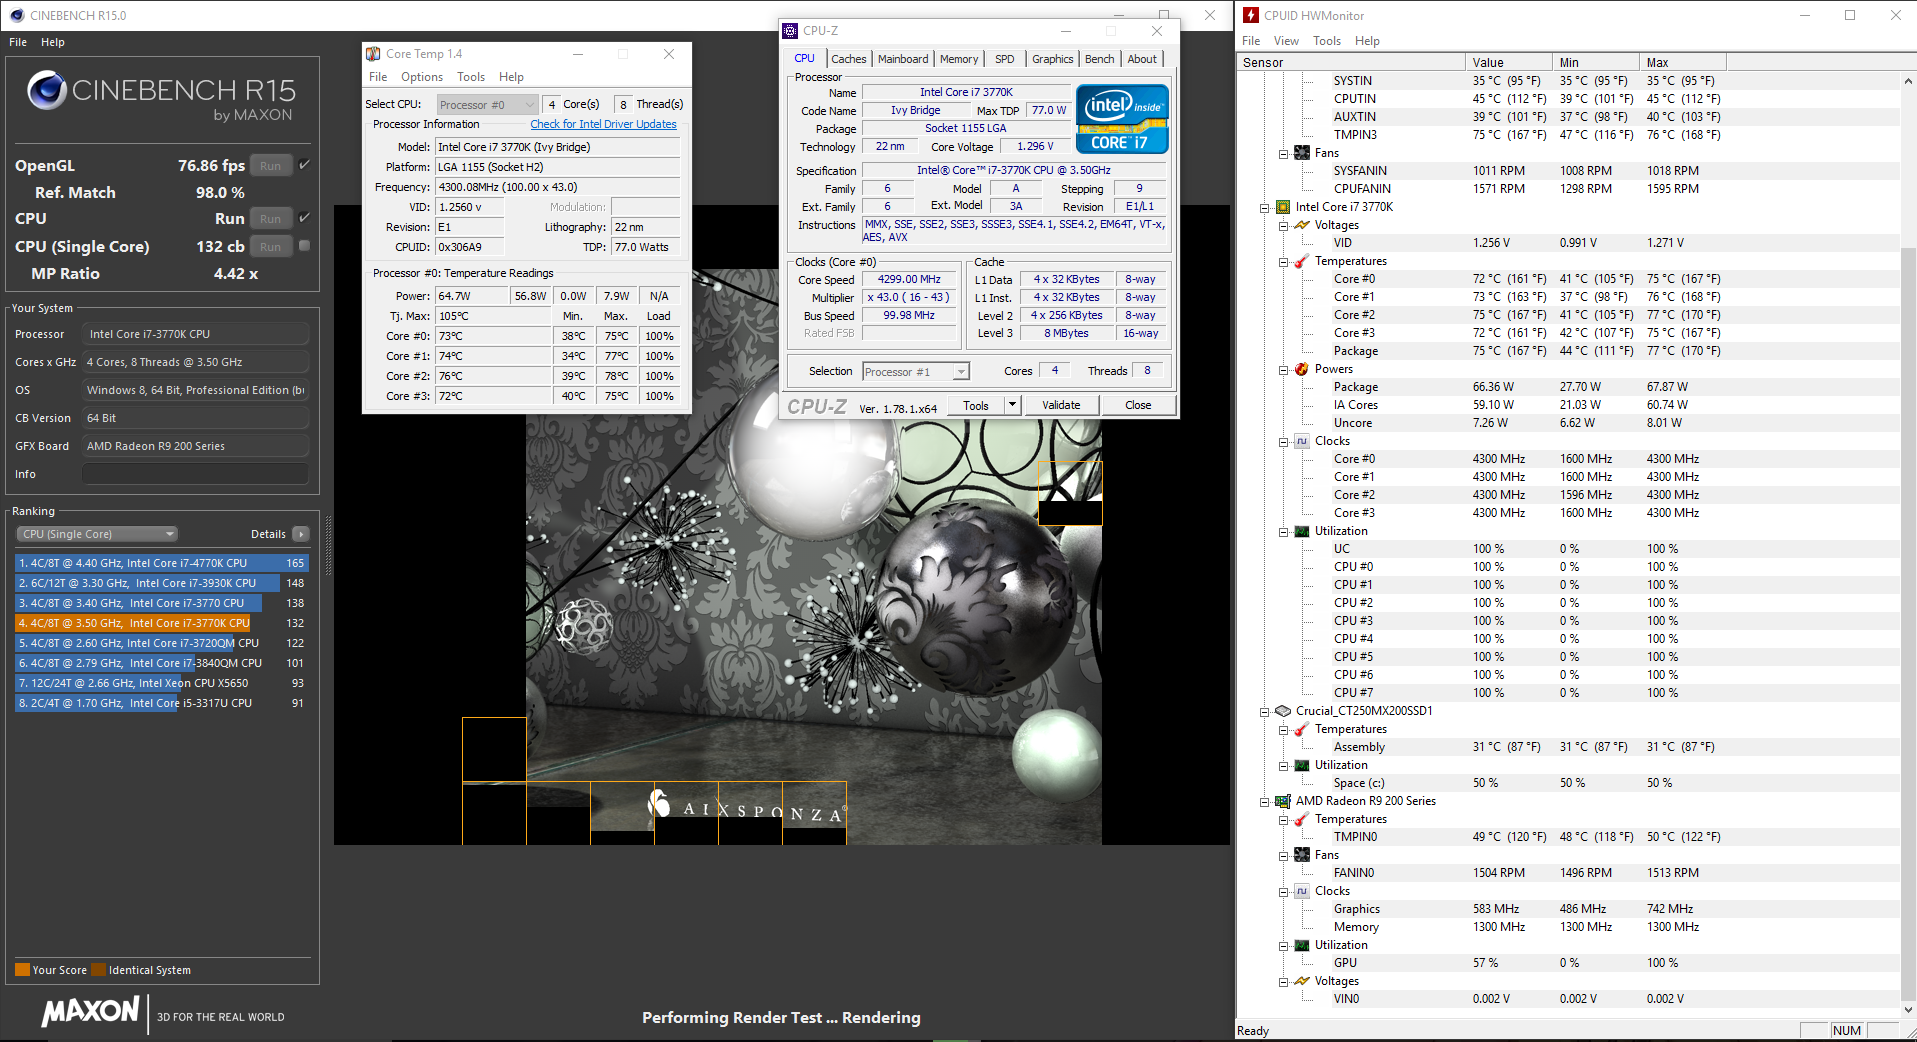Click the graph icon for Utilization above UC
The height and width of the screenshot is (1042, 1917).
click(1302, 531)
